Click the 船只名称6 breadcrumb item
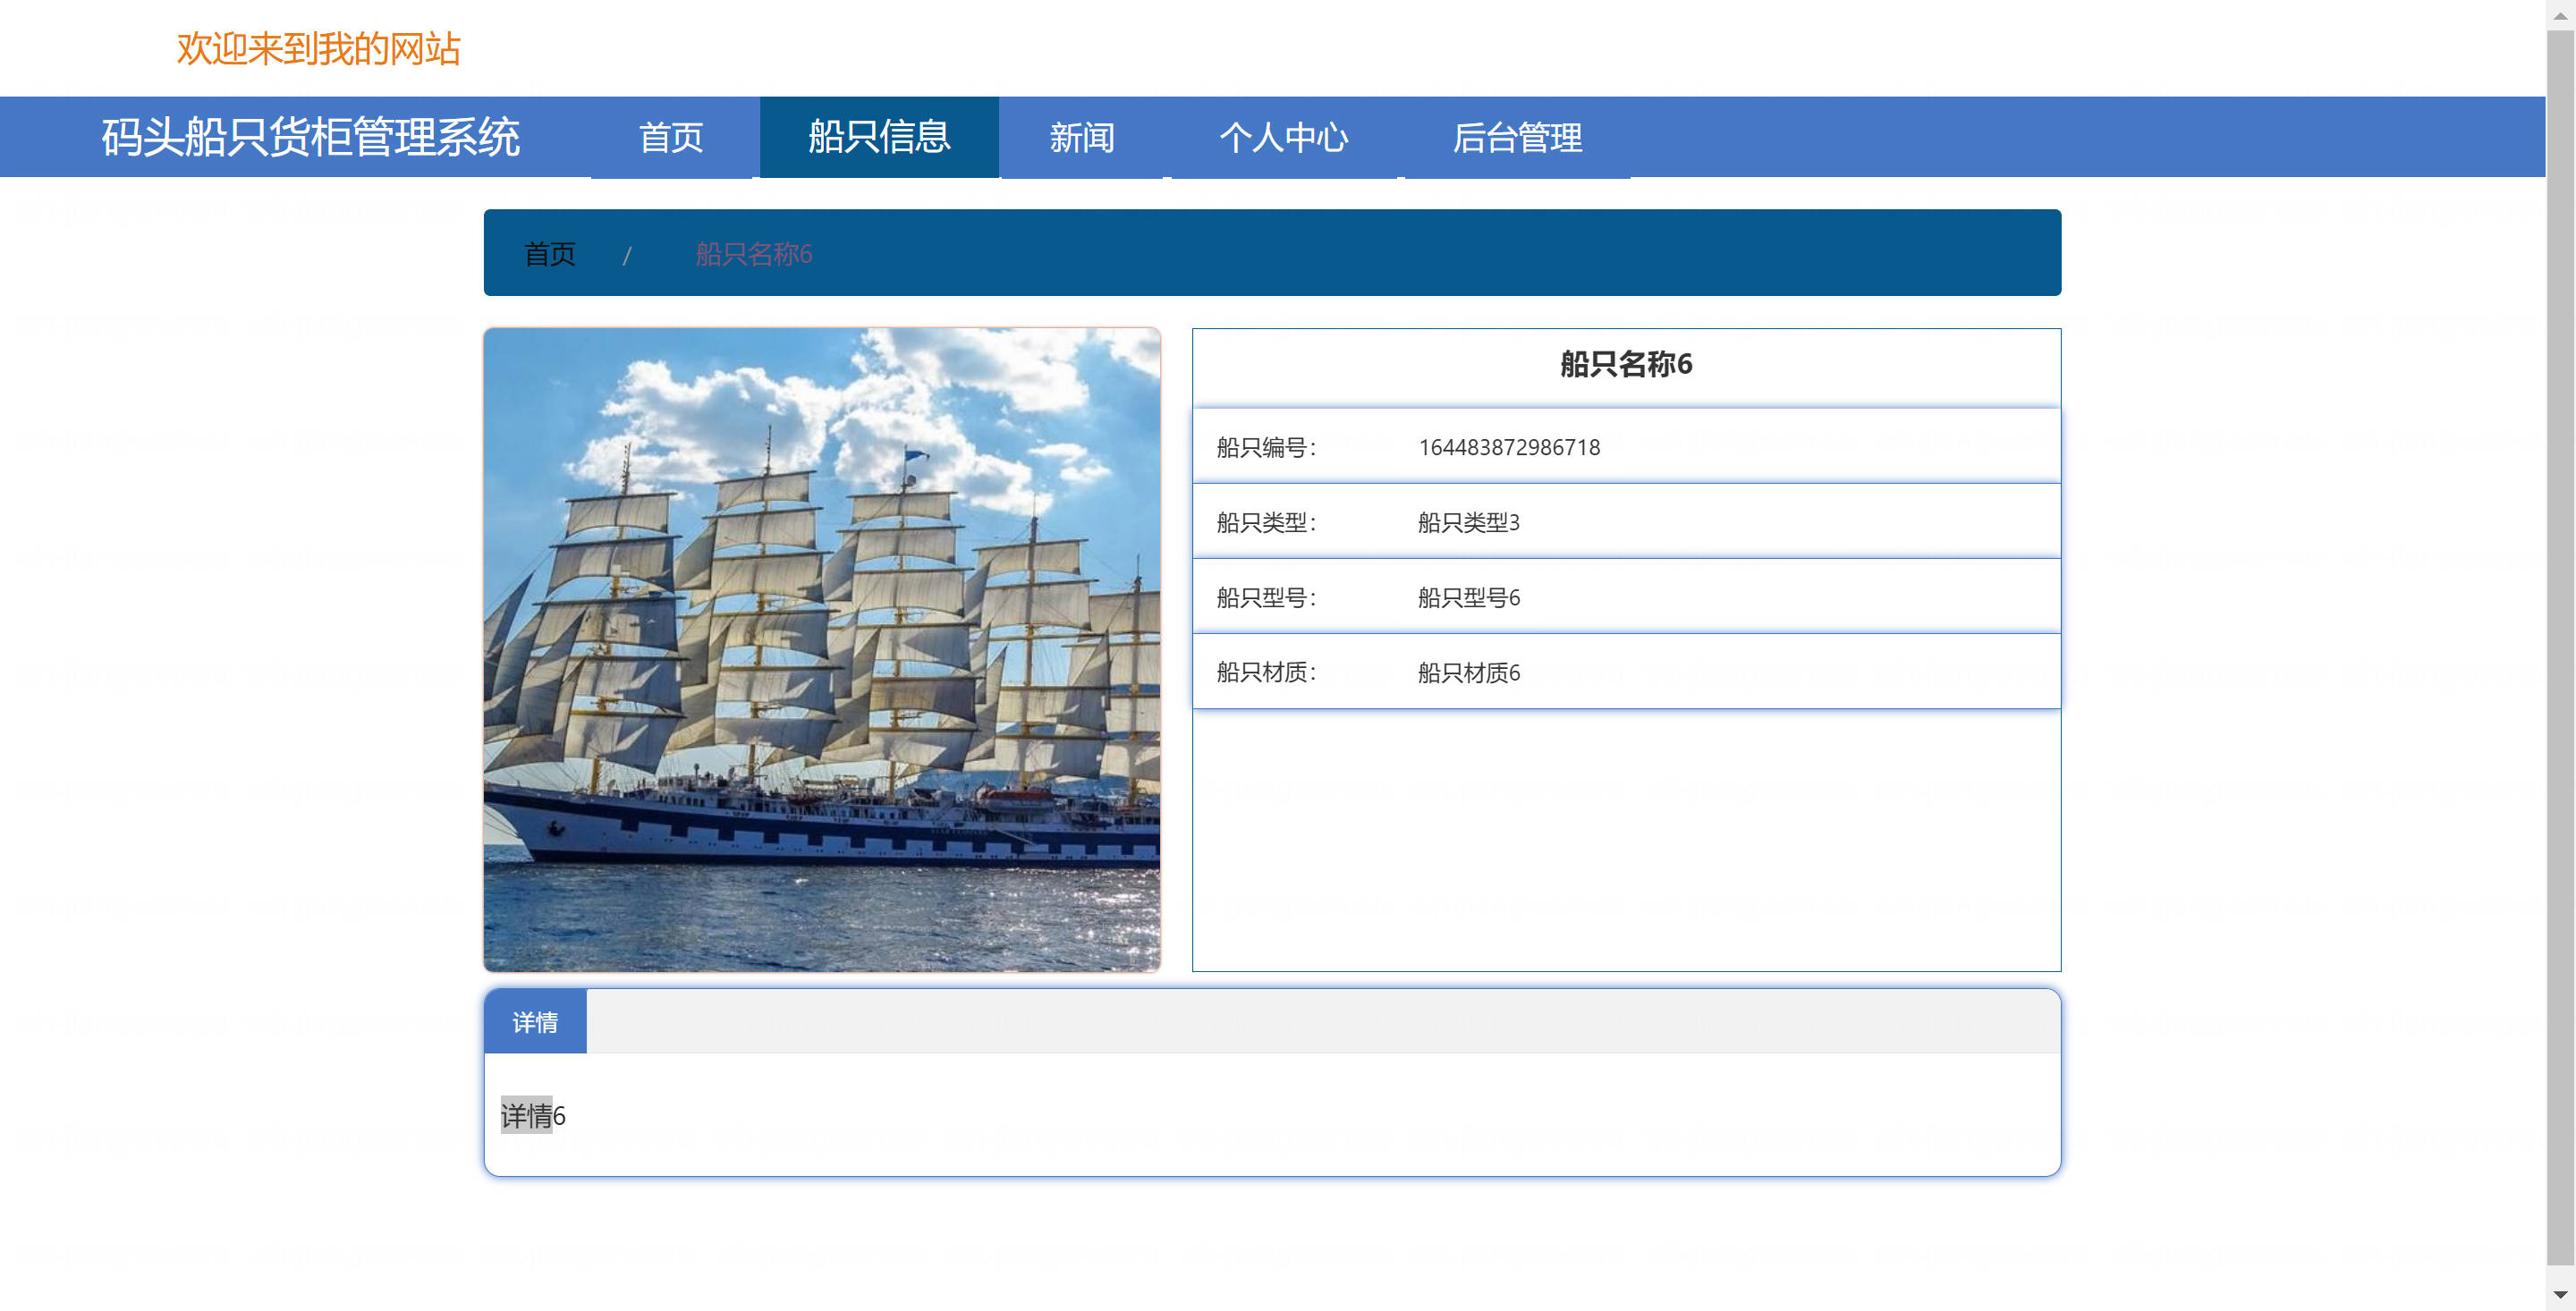The height and width of the screenshot is (1311, 2576). click(753, 254)
